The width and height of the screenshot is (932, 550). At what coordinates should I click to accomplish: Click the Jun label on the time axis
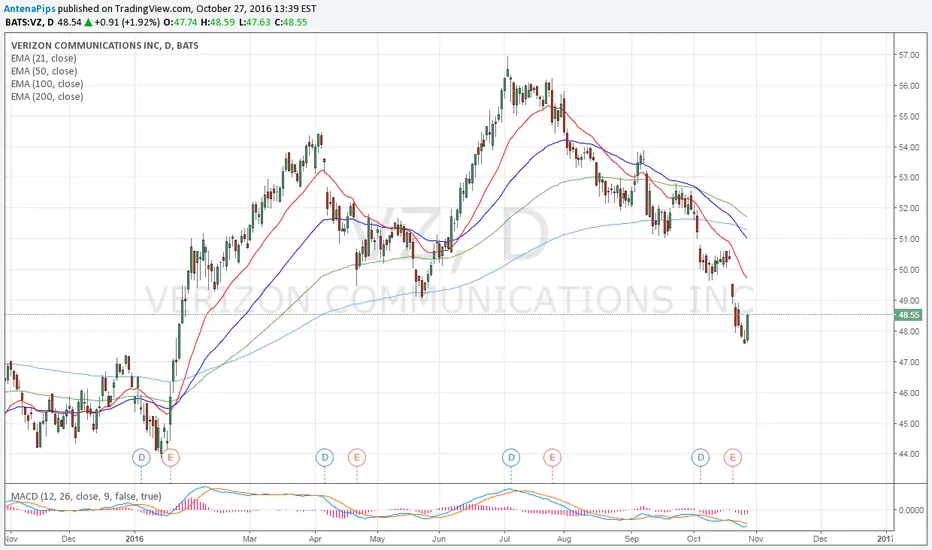pos(439,539)
